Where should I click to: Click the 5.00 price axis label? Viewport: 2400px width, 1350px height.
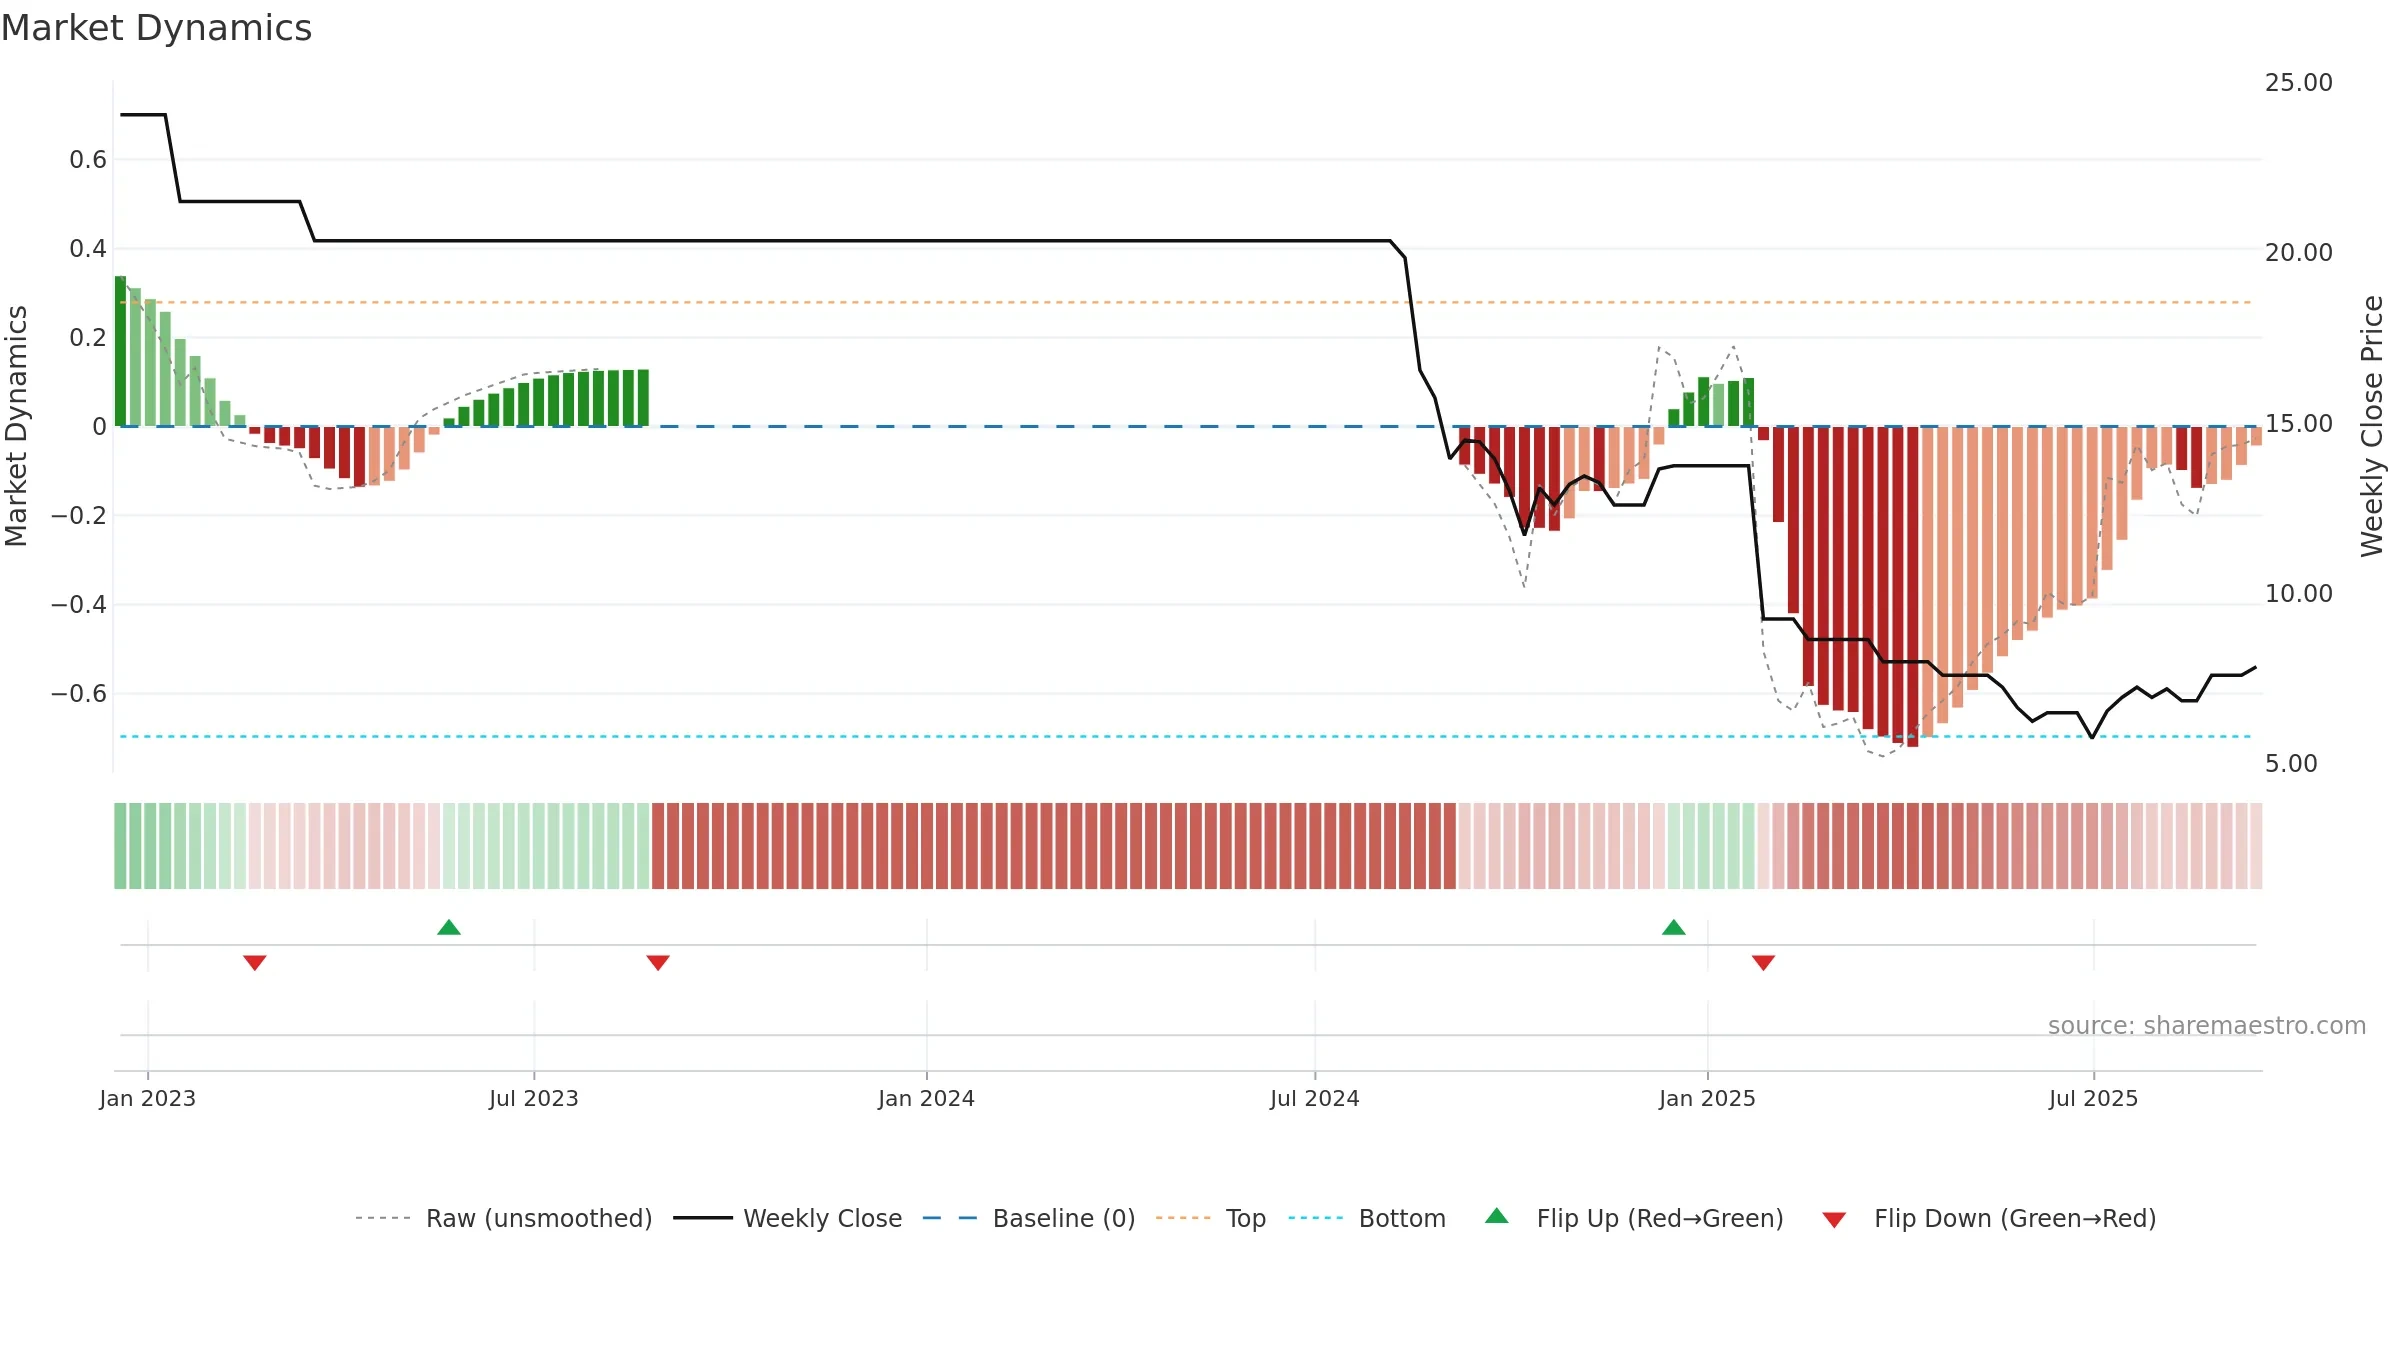point(2291,763)
